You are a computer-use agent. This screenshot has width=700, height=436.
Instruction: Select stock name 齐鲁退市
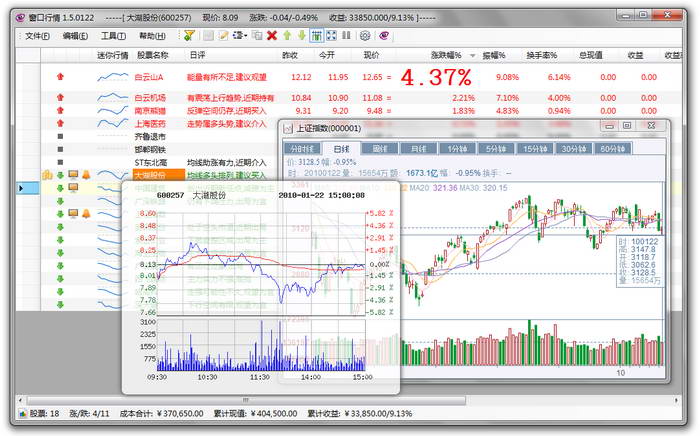pos(150,137)
